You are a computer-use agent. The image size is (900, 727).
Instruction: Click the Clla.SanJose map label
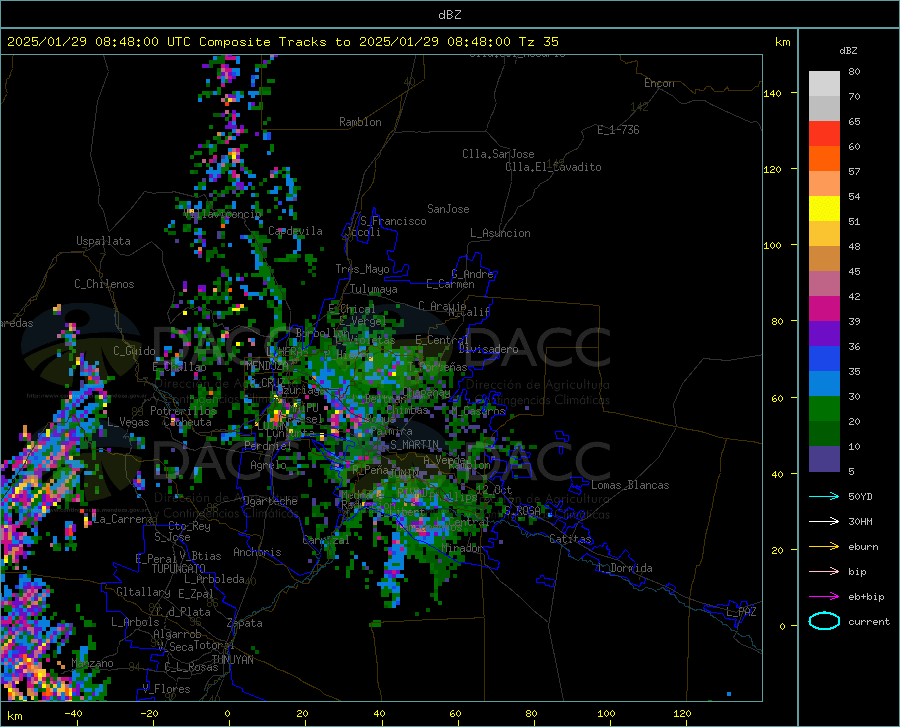pyautogui.click(x=498, y=154)
